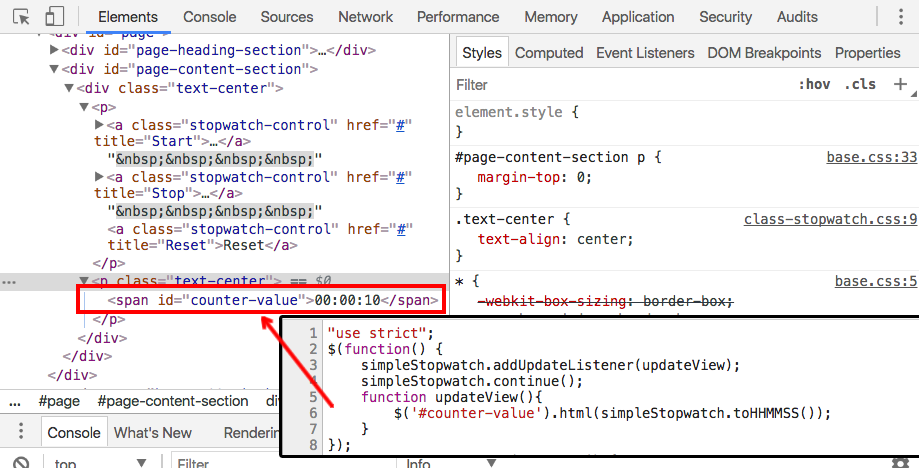Select the drawer Console tab
The image size is (919, 468).
[74, 433]
